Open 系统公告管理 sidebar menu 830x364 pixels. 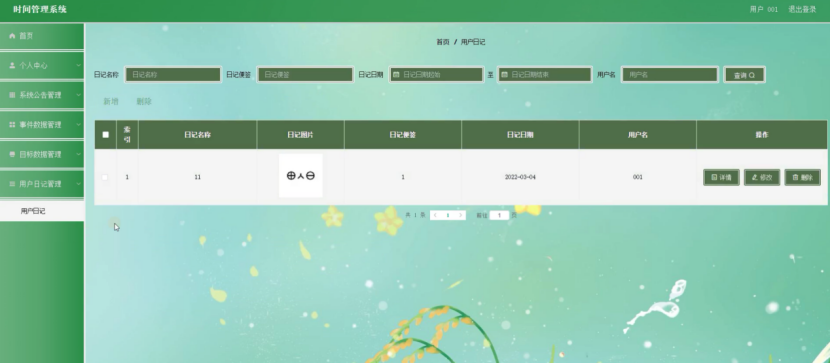[x=42, y=95]
